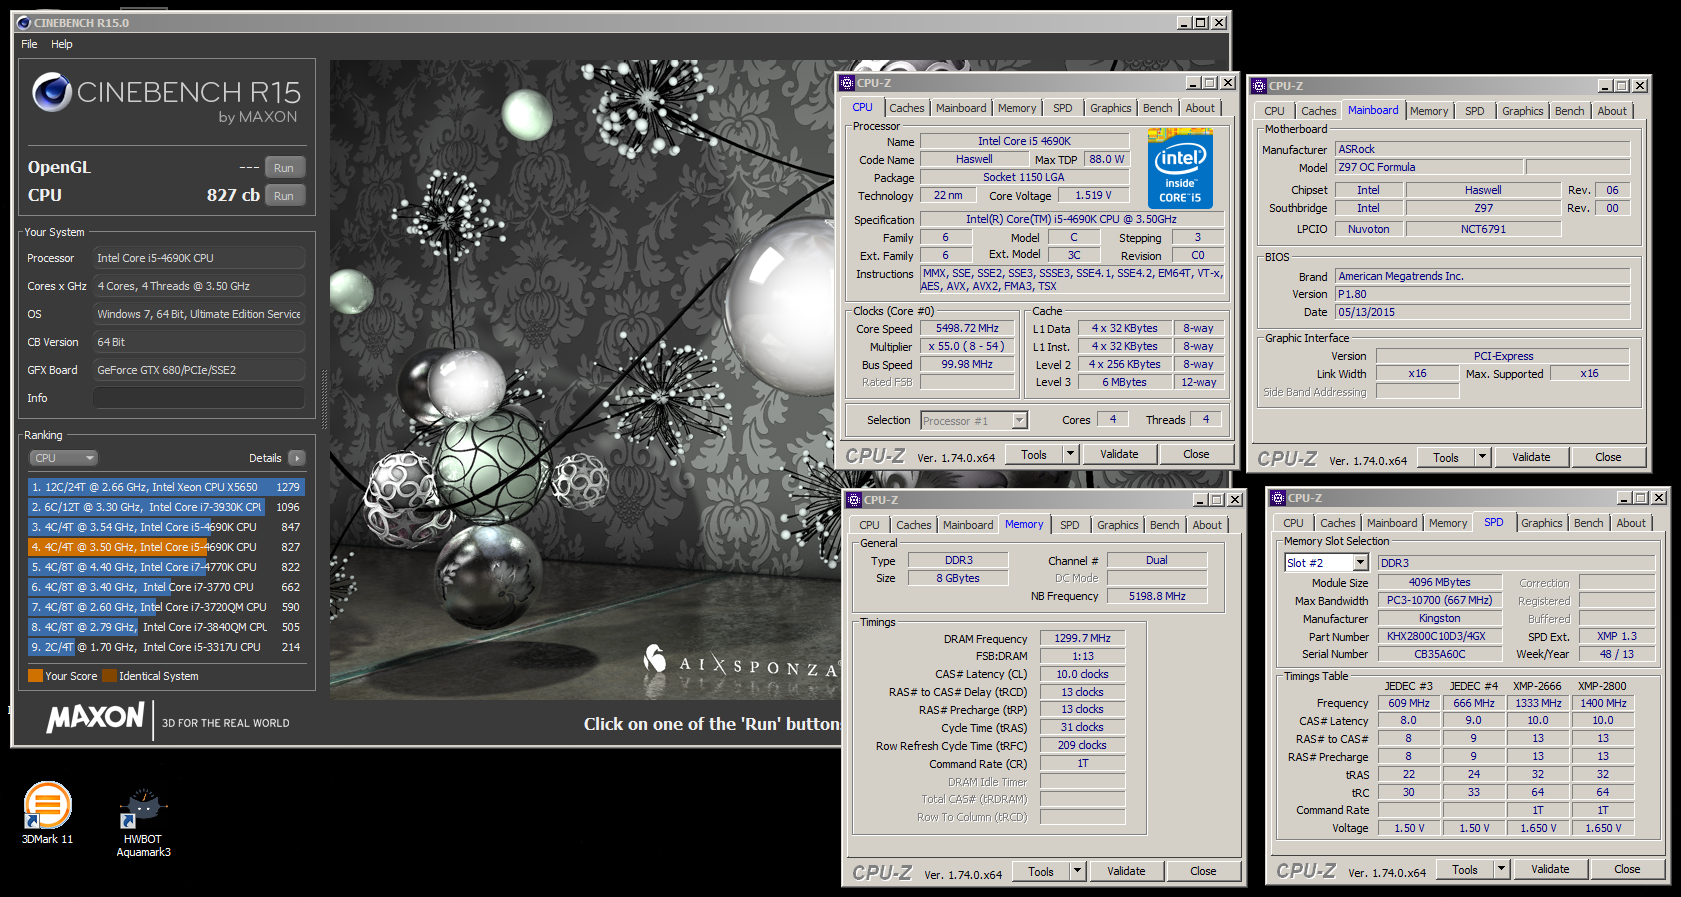Image resolution: width=1681 pixels, height=897 pixels.
Task: Click the XMP-2800 column header in Timings Table
Action: 1602,686
